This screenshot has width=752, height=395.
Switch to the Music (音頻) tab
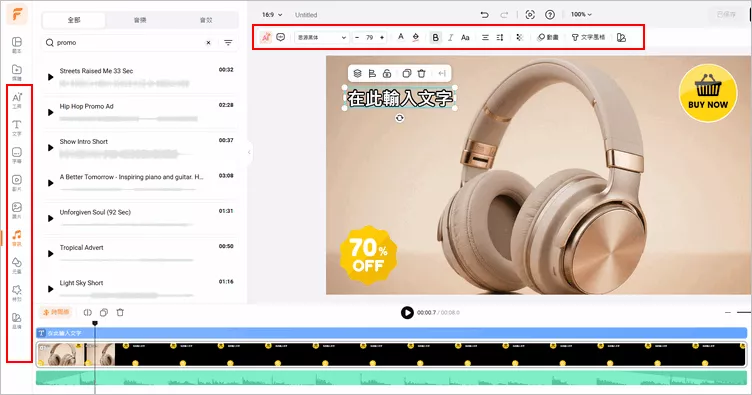coord(140,20)
